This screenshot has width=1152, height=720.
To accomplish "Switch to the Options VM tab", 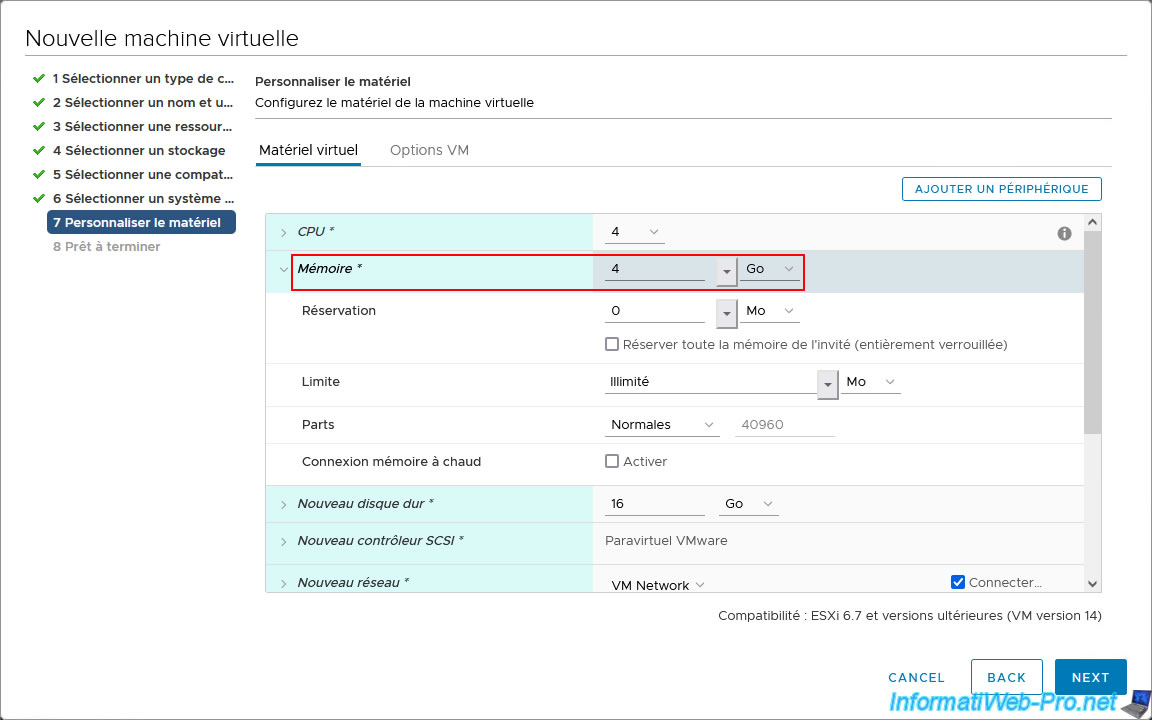I will 429,150.
